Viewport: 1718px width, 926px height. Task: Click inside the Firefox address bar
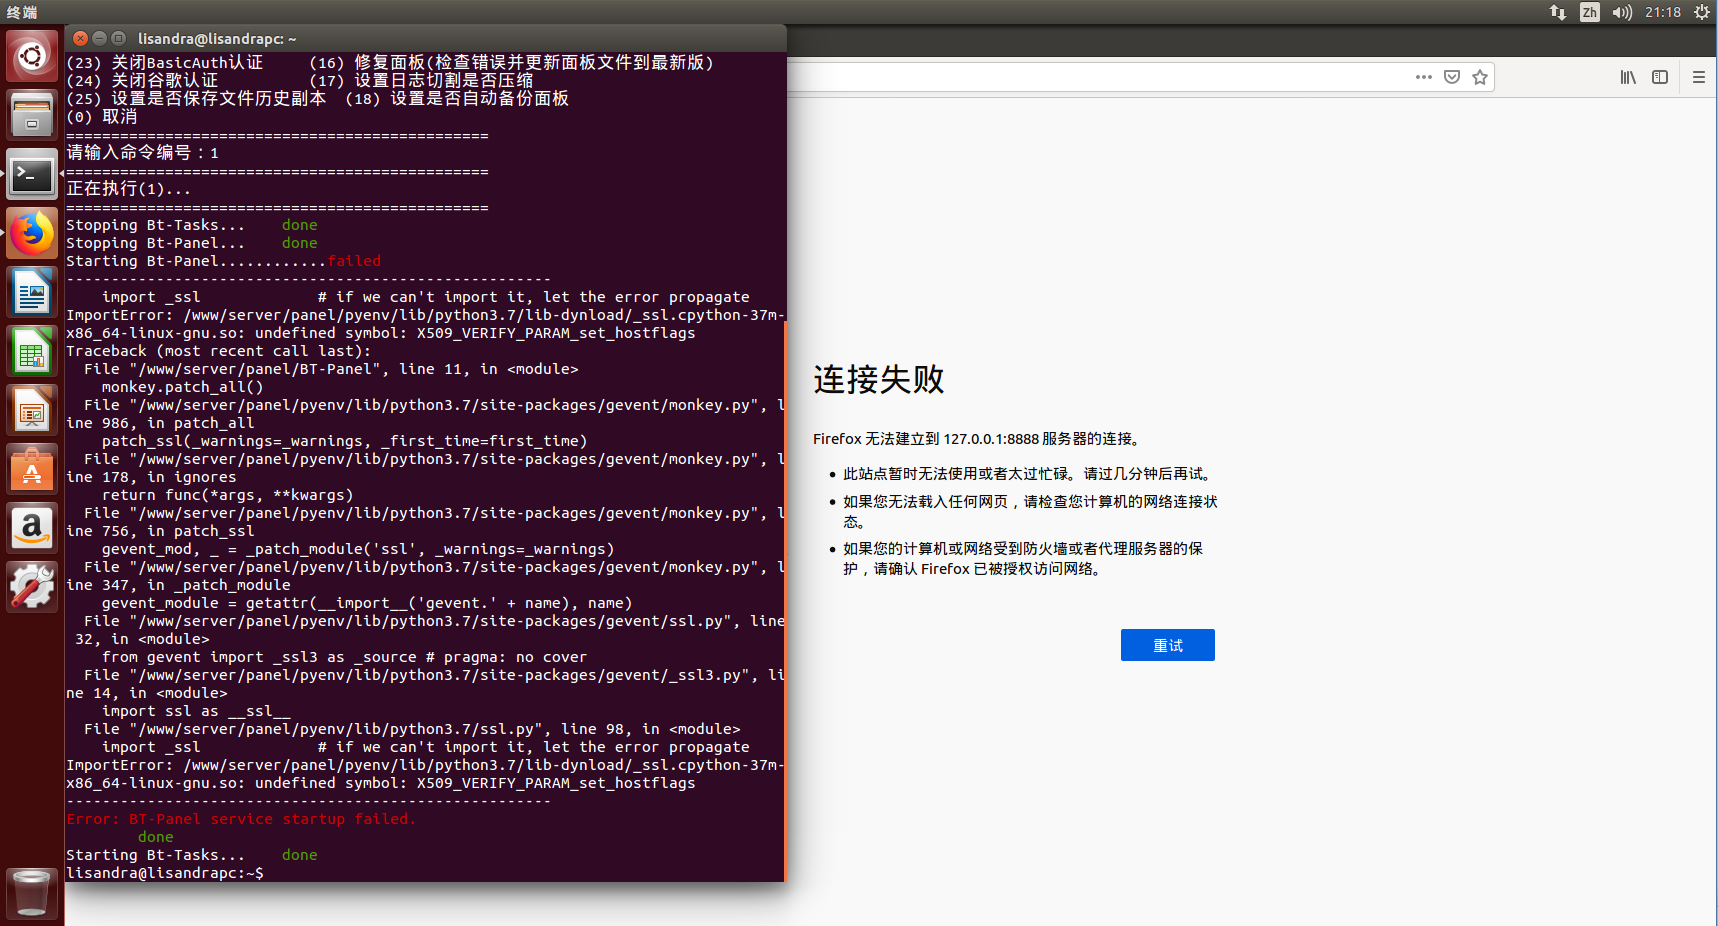(x=1100, y=77)
